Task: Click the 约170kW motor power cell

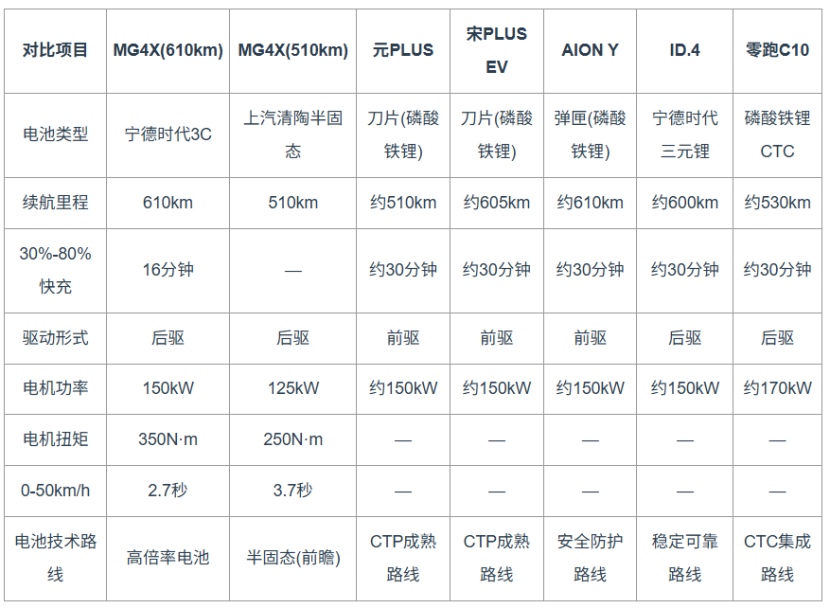Action: tap(777, 388)
